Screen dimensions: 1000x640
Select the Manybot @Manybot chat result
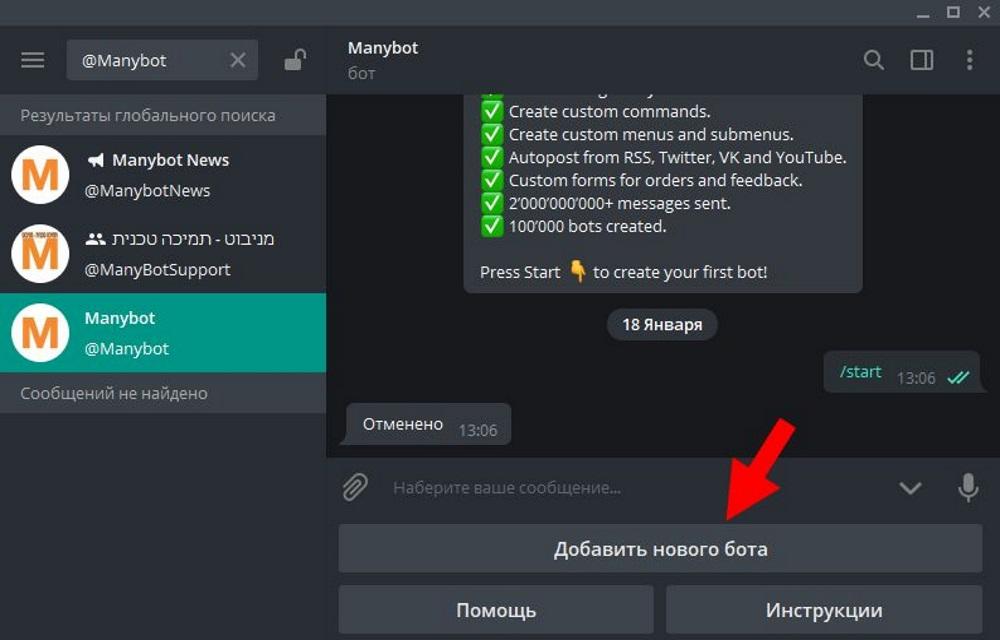click(x=163, y=333)
